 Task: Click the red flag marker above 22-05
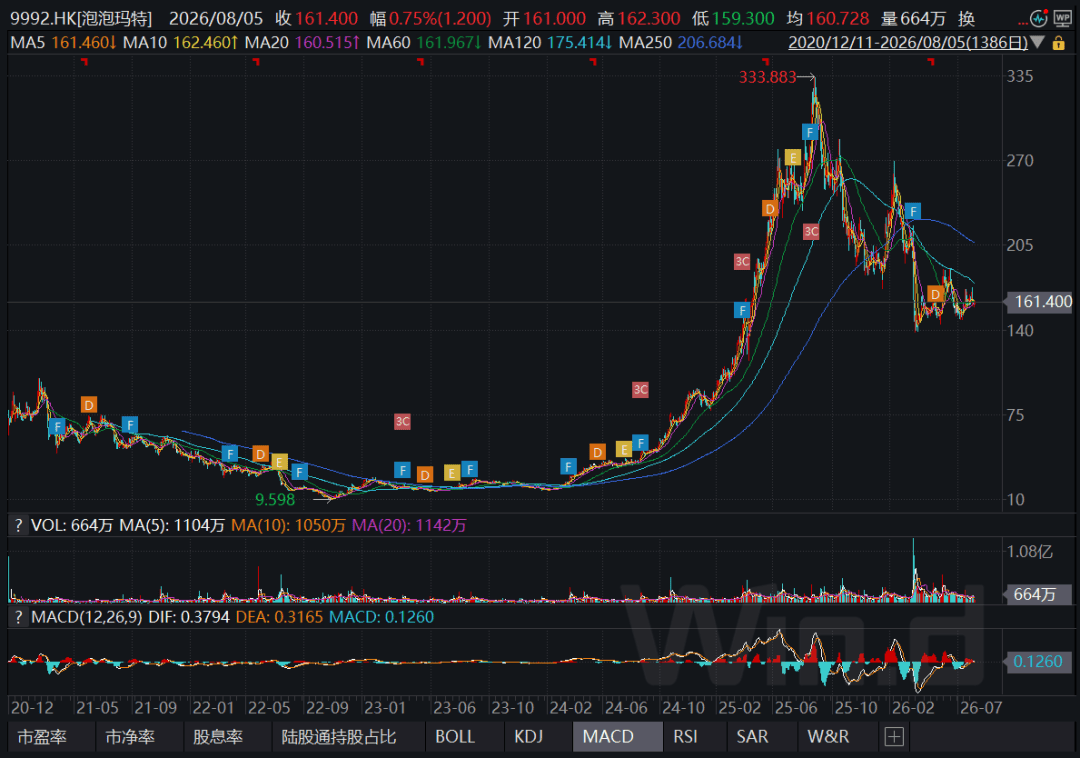coord(256,62)
